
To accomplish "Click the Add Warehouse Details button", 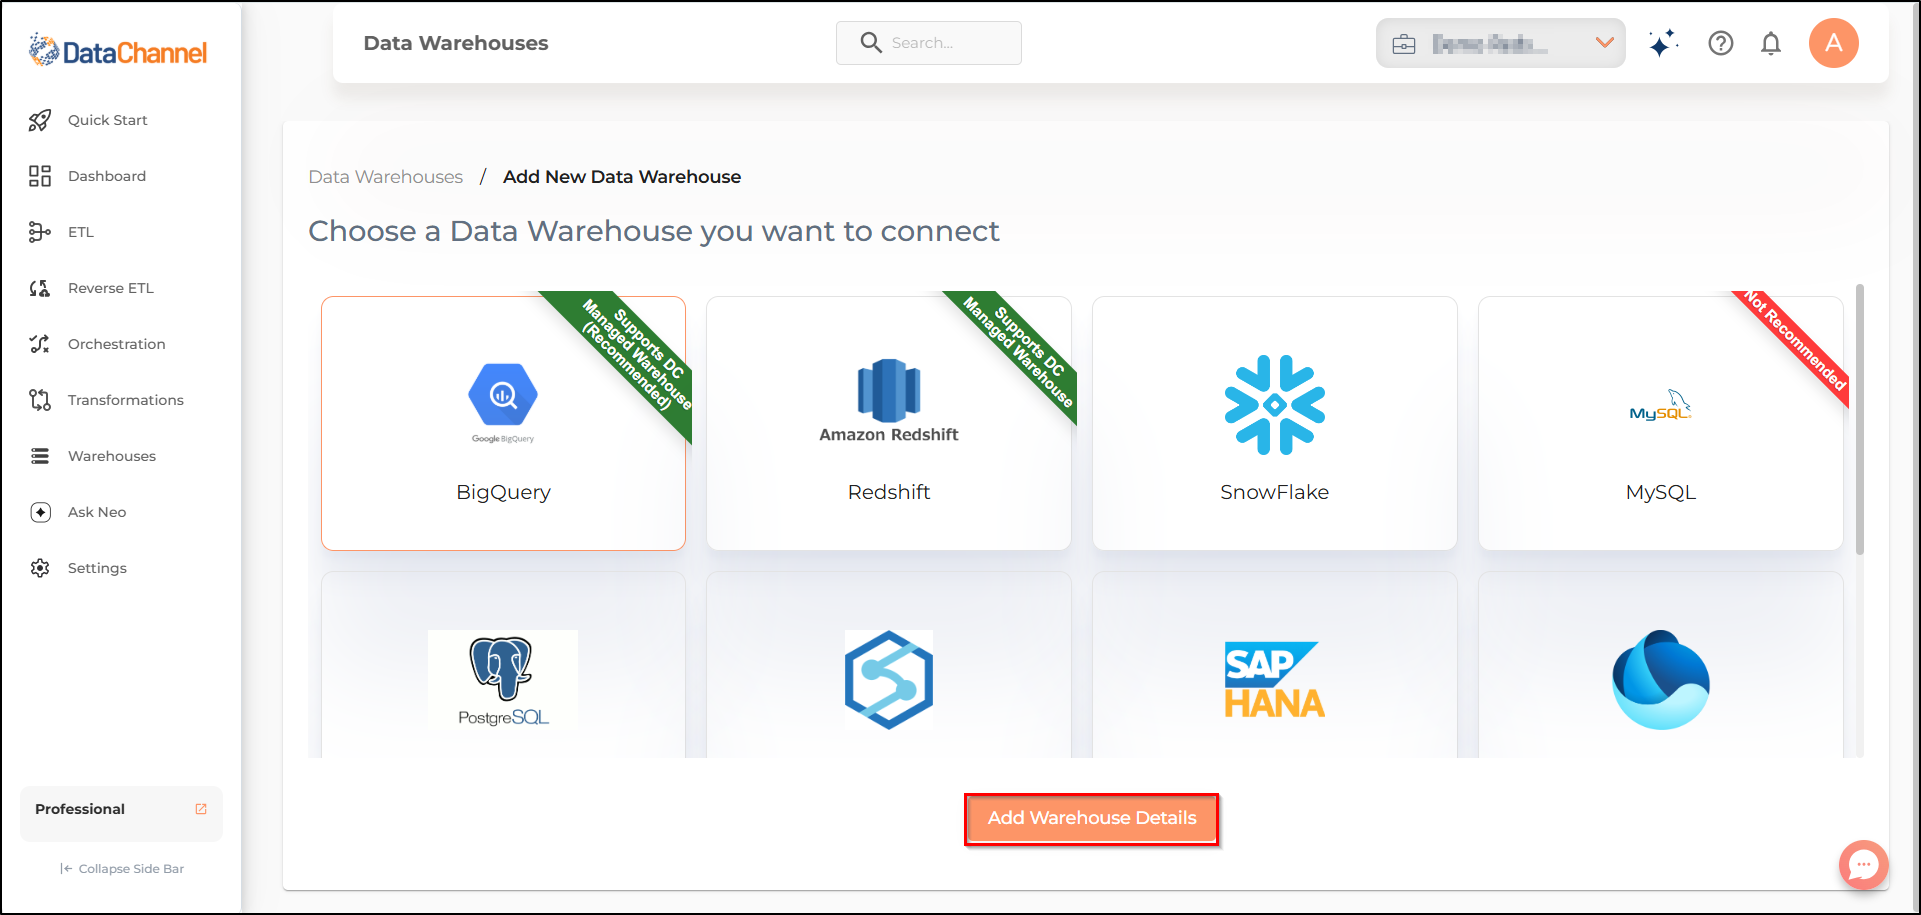I will (x=1092, y=818).
